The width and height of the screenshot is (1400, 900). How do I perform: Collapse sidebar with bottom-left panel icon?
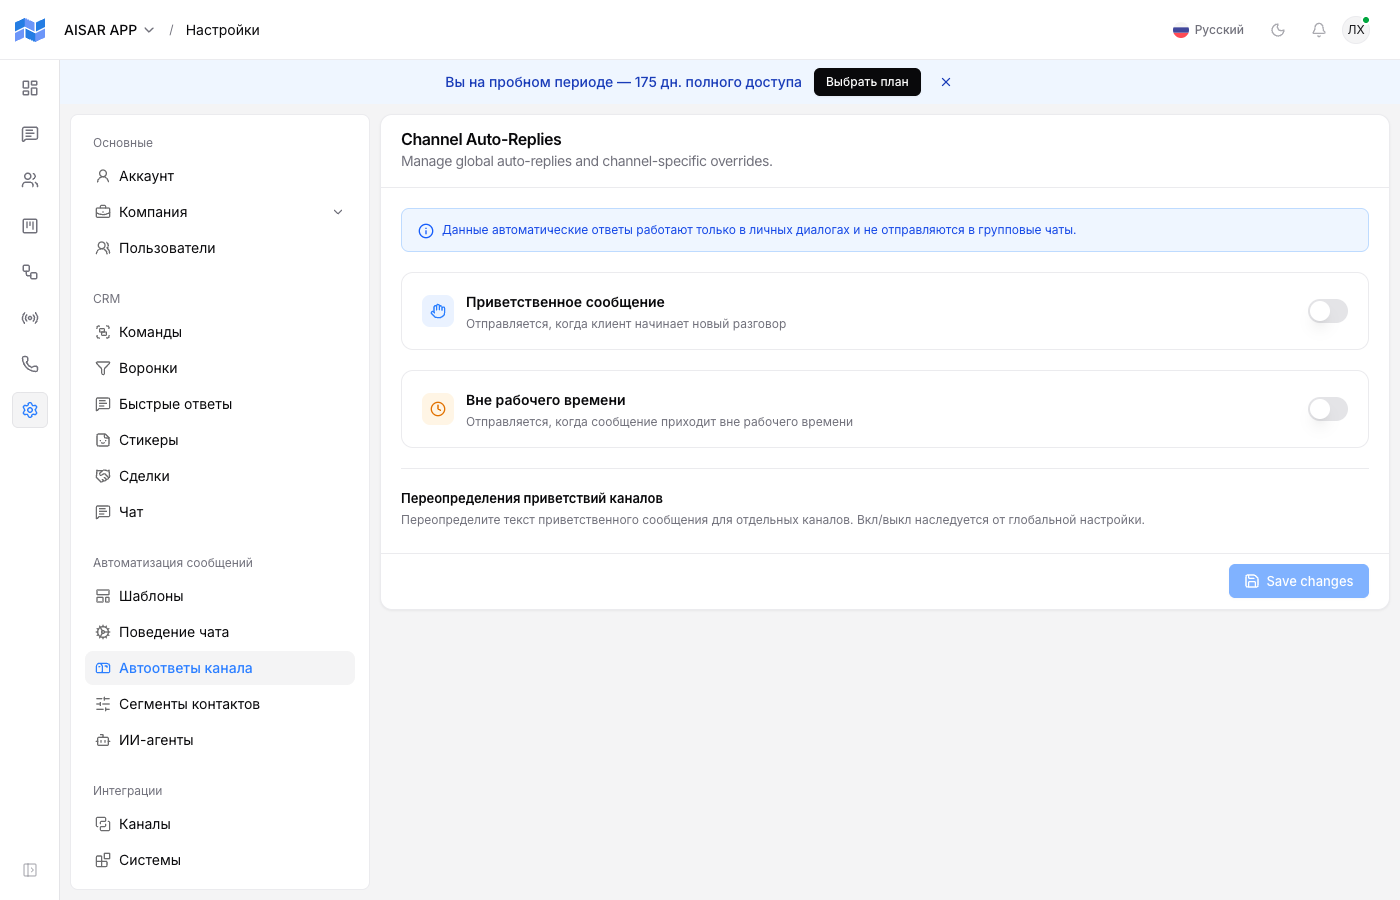tap(30, 870)
